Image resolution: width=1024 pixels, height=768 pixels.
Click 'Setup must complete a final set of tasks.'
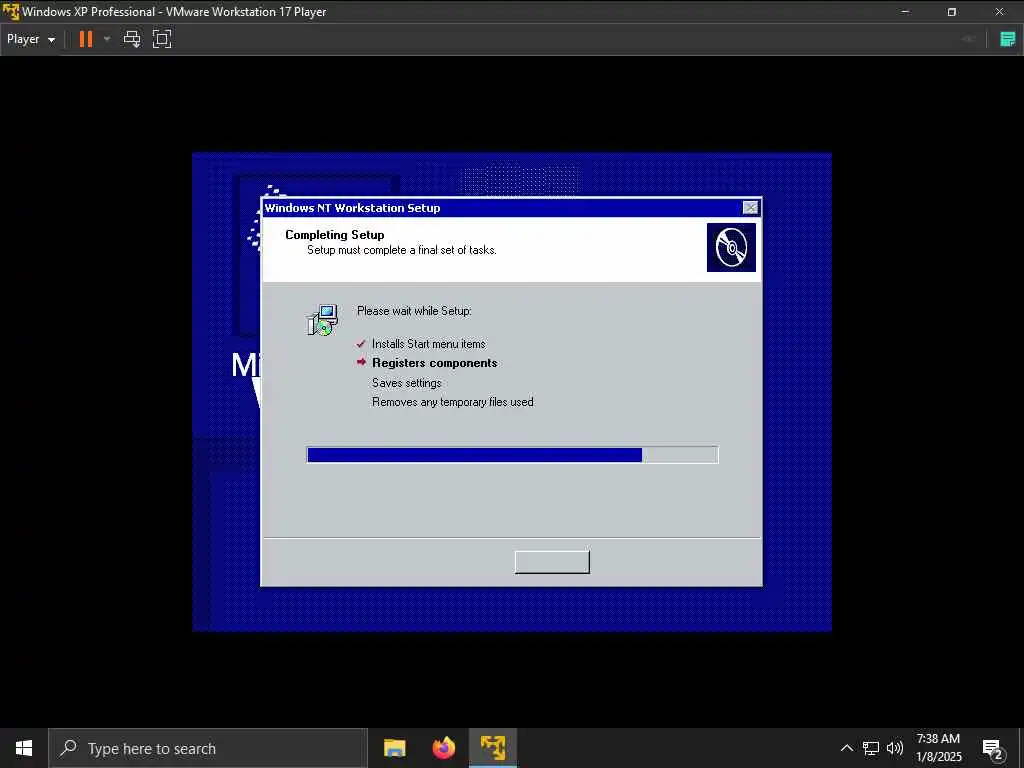coord(402,250)
